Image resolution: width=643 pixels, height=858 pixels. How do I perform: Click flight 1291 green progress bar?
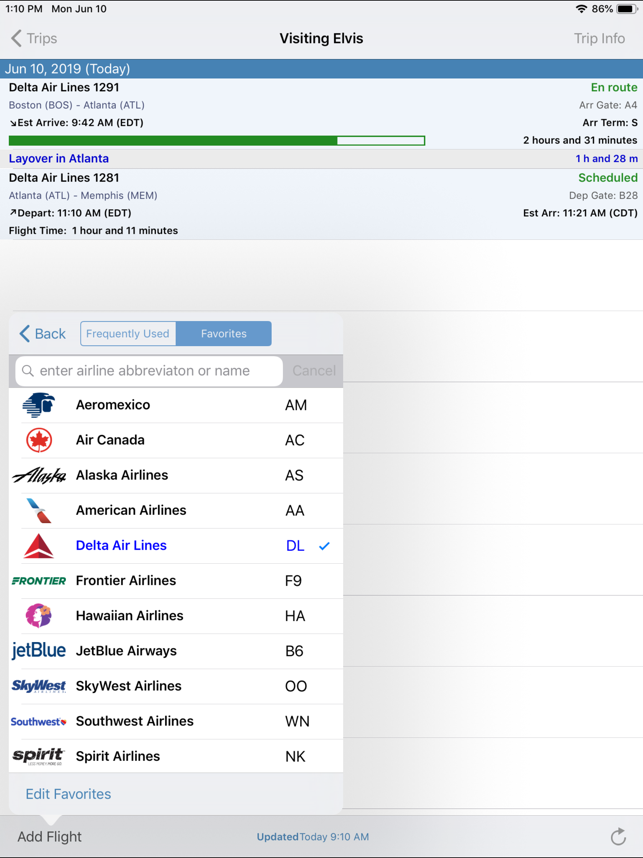click(x=217, y=141)
